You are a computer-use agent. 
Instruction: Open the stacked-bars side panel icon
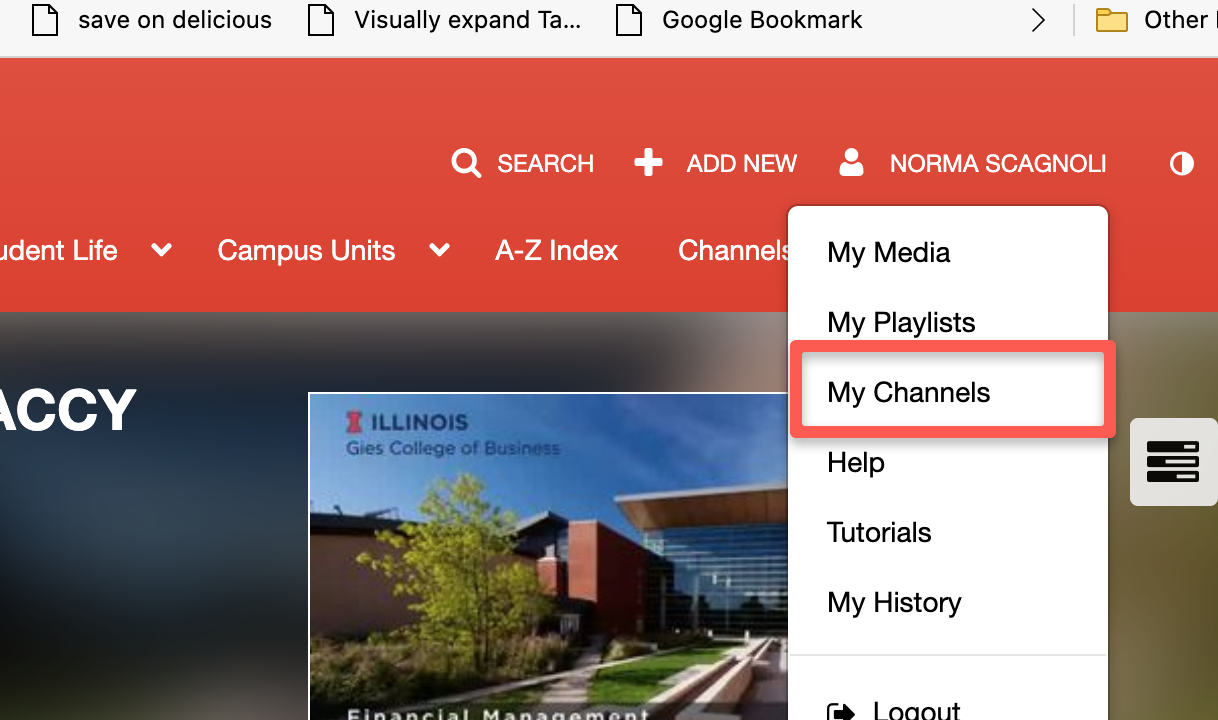pos(1172,461)
